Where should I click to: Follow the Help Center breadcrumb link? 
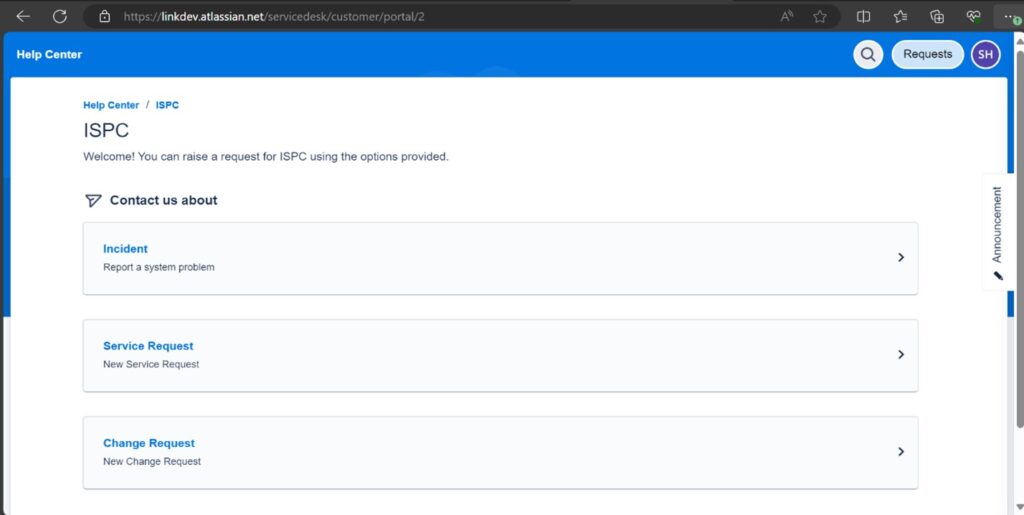[x=111, y=105]
